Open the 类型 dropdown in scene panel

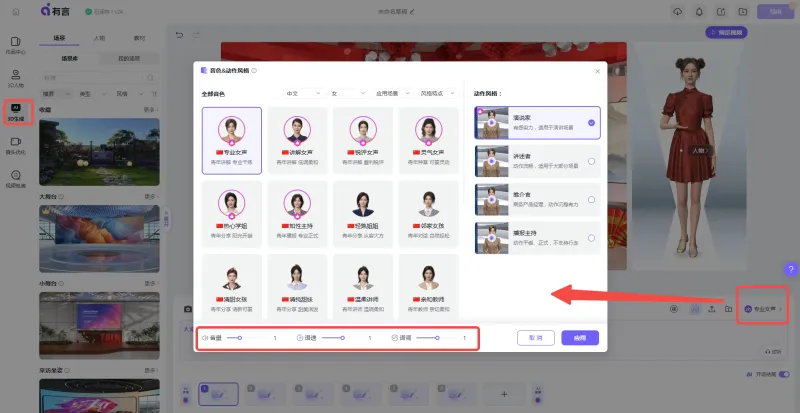pyautogui.click(x=93, y=94)
